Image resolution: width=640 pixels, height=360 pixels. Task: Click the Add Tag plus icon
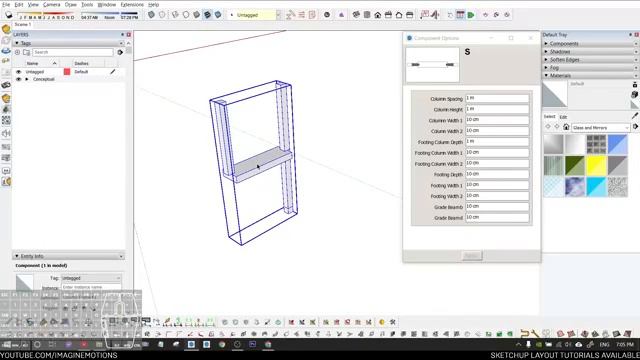(17, 52)
